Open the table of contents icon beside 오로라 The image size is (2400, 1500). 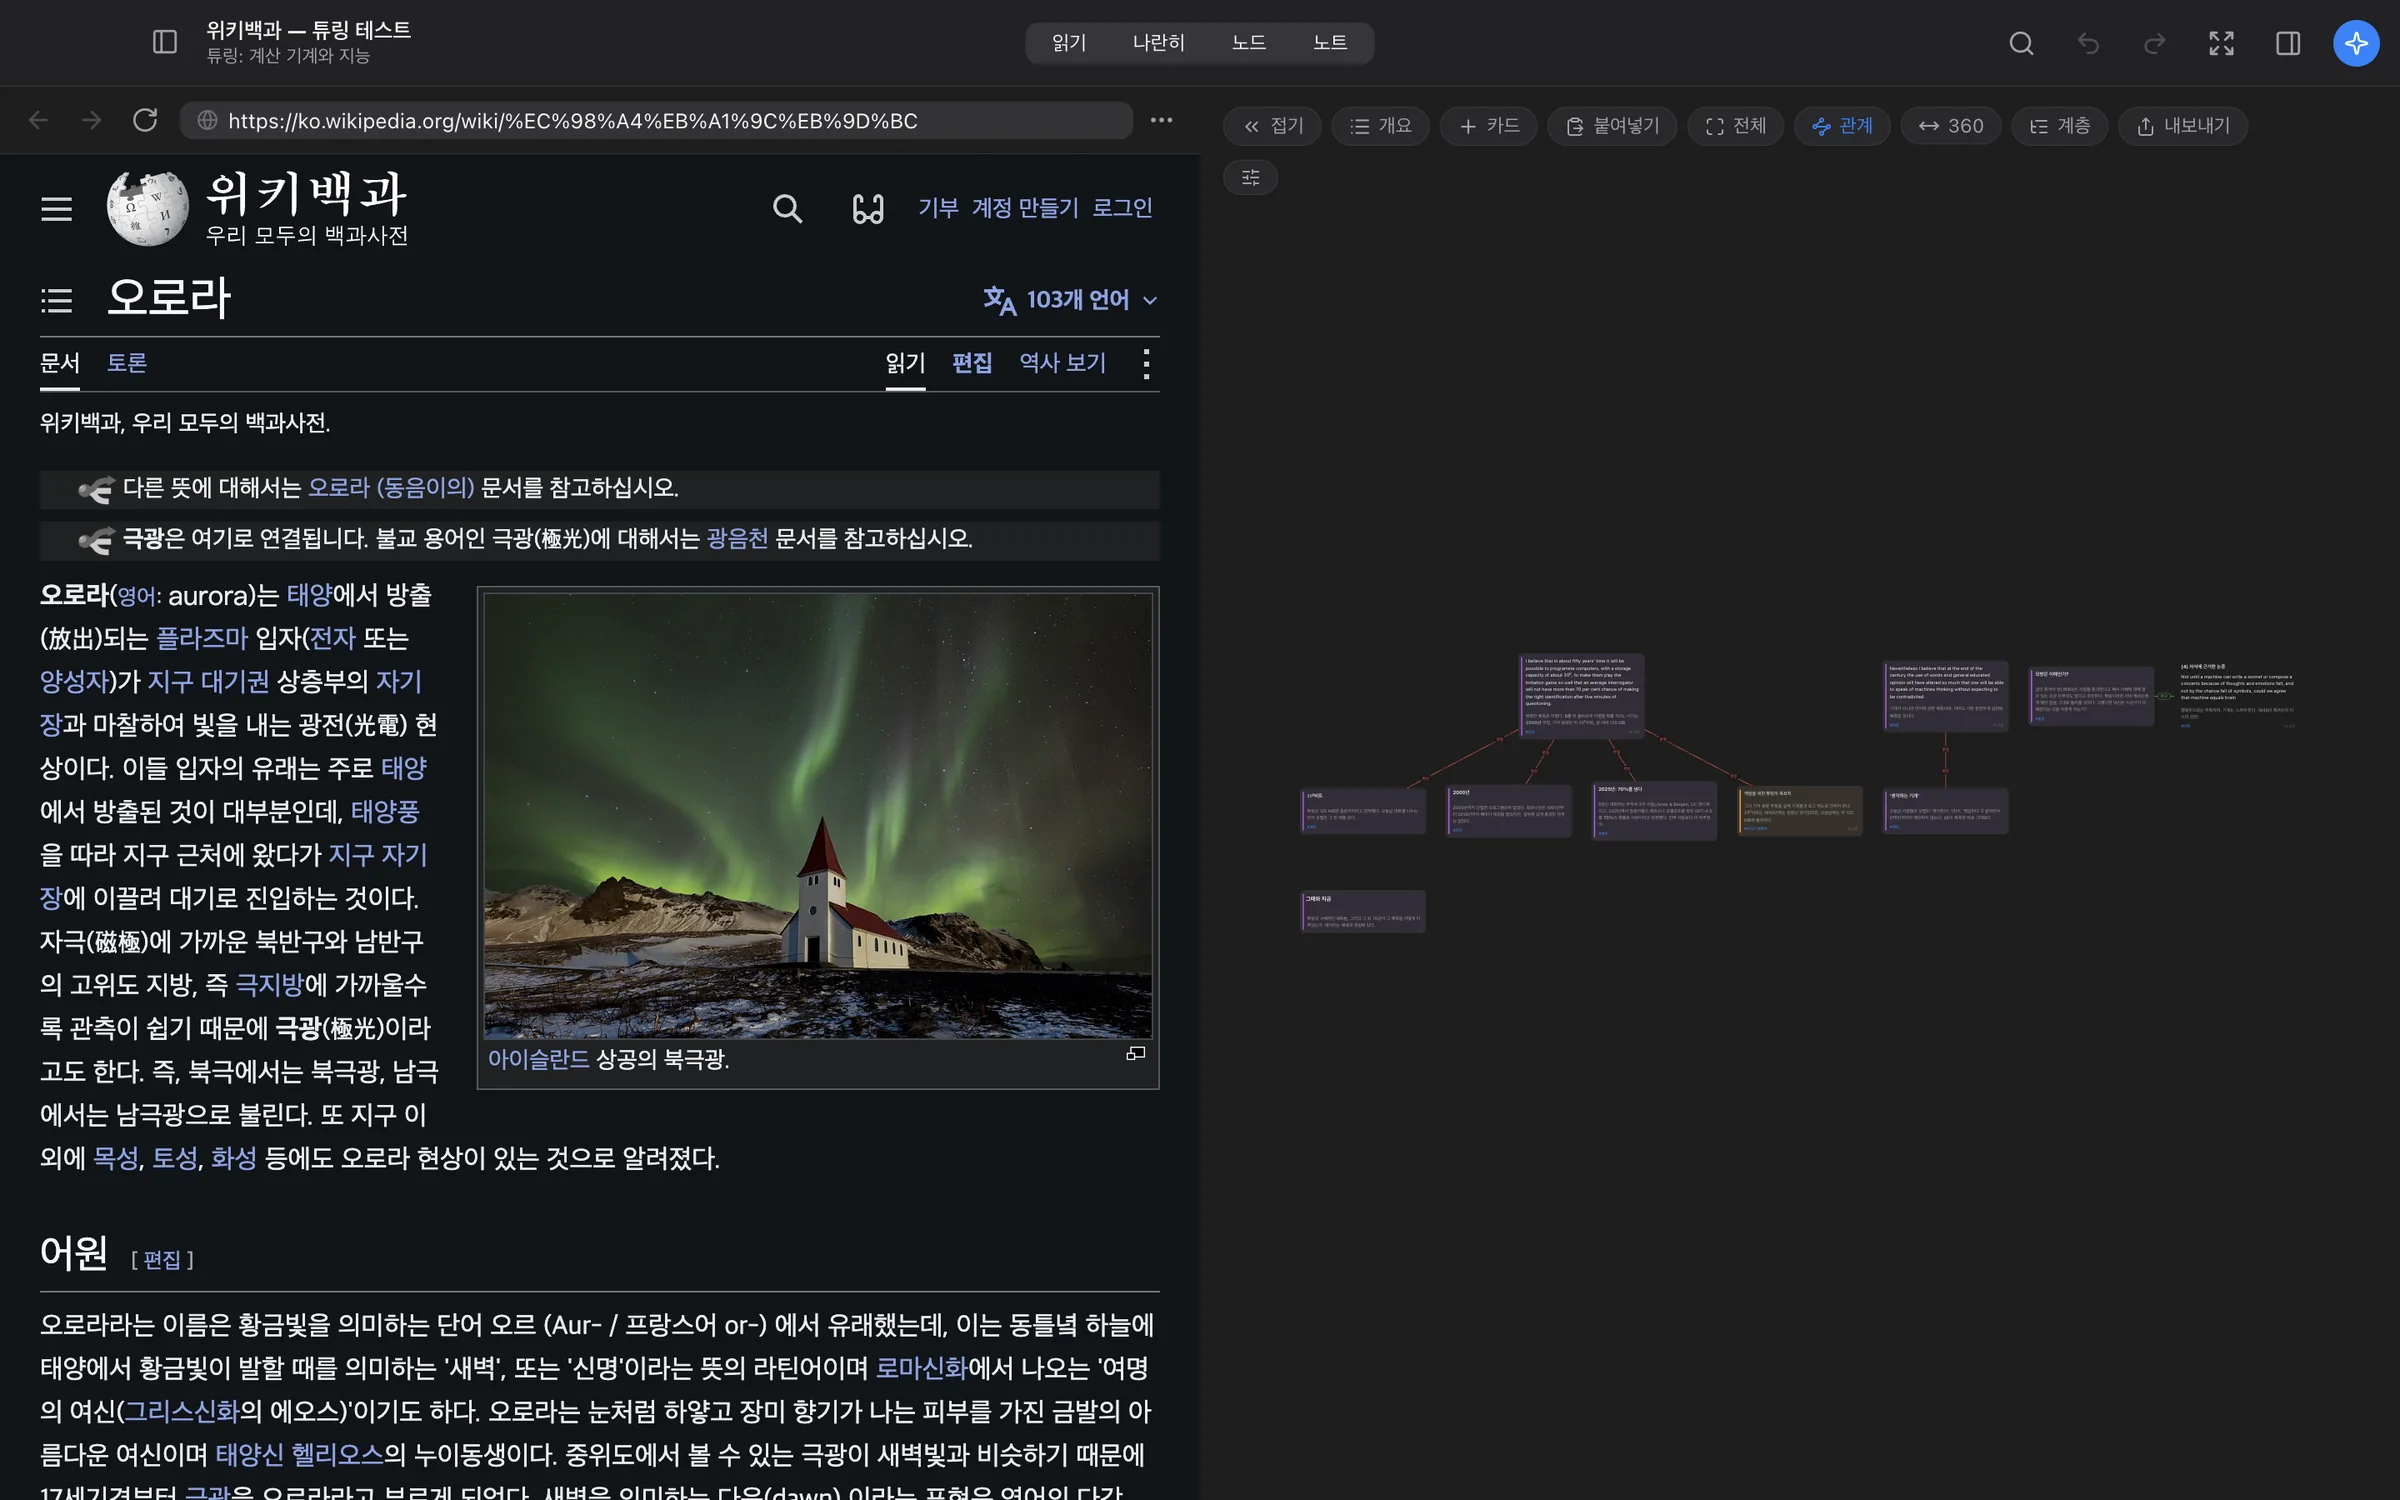(56, 300)
